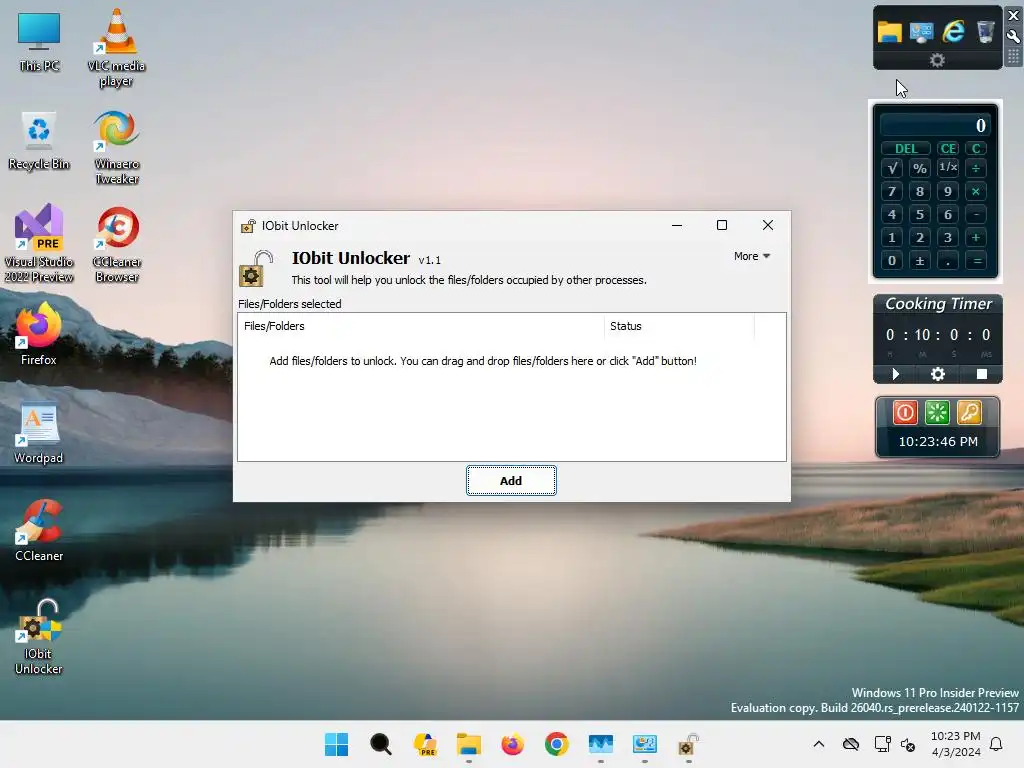
Task: Open This PC desktop icon
Action: [39, 42]
